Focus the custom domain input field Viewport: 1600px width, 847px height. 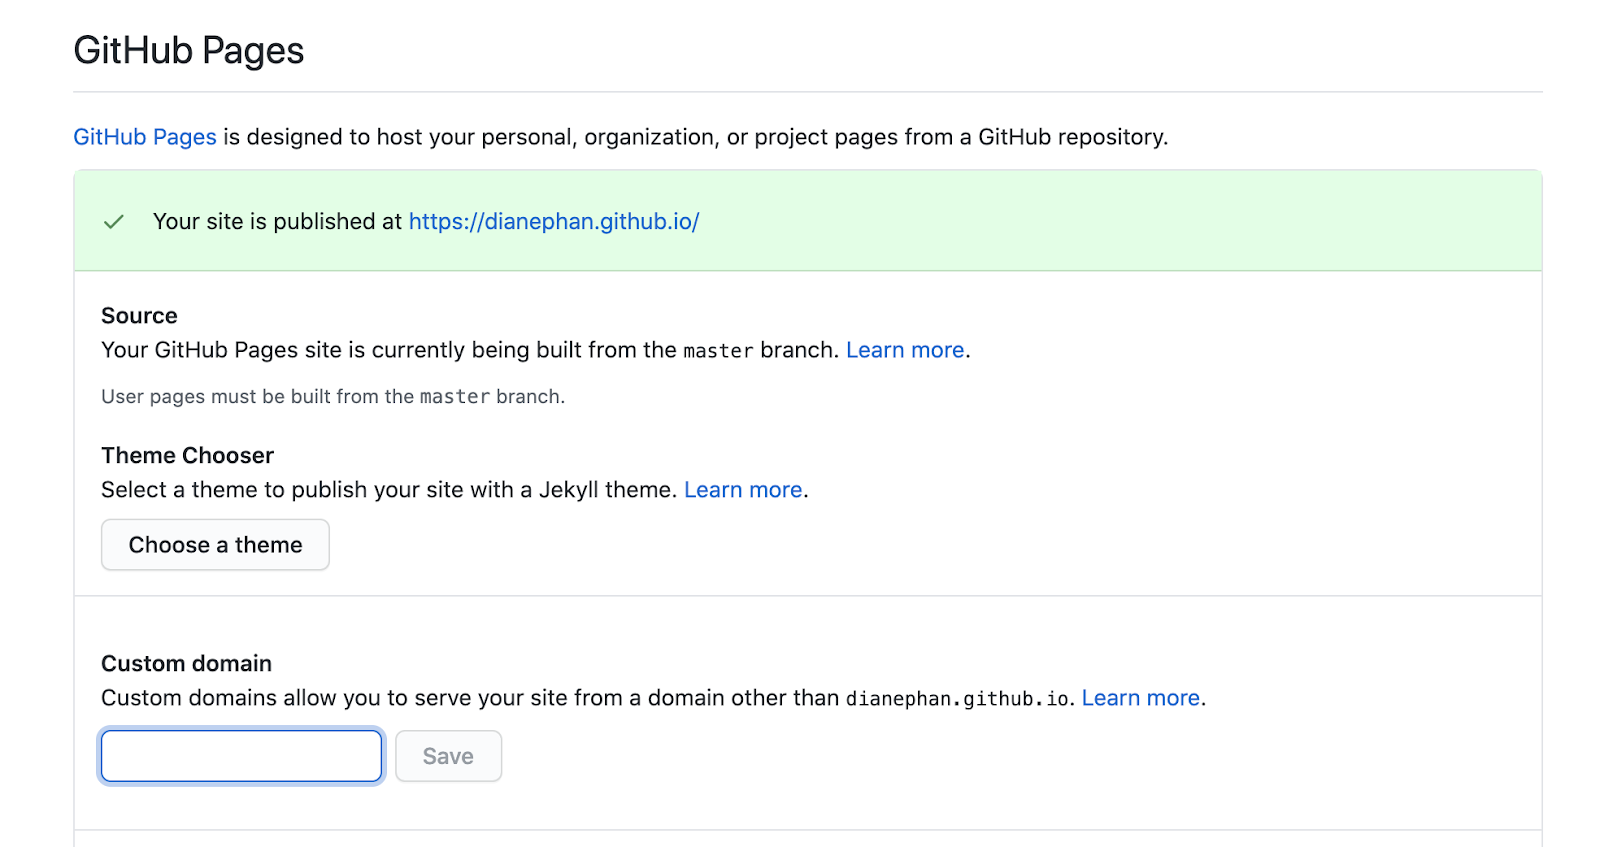(241, 756)
